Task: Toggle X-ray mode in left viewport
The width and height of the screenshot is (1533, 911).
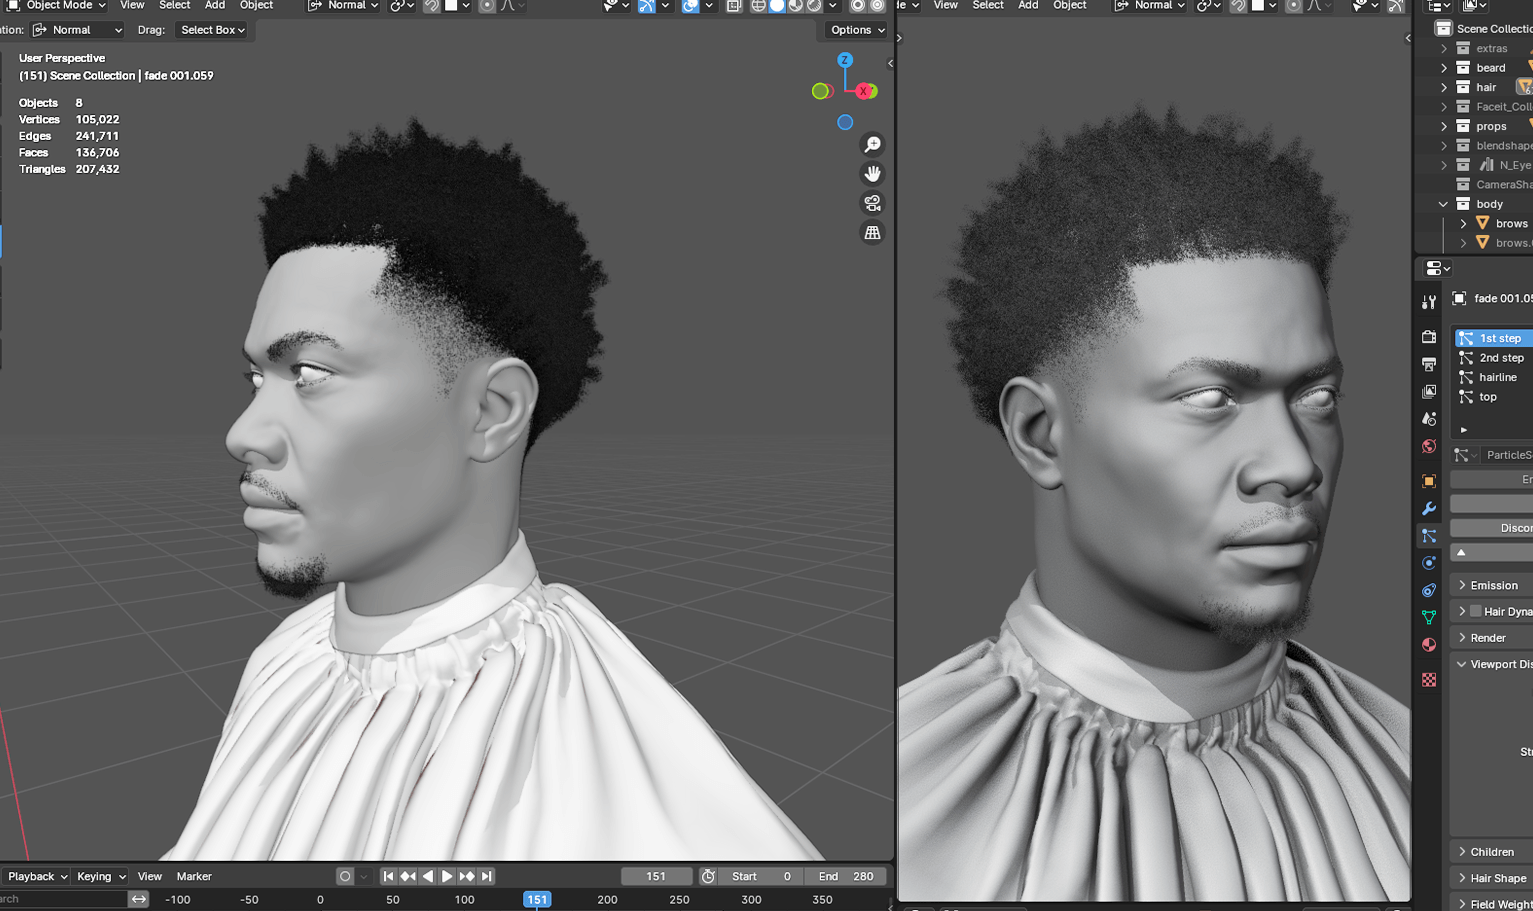Action: coord(734,6)
